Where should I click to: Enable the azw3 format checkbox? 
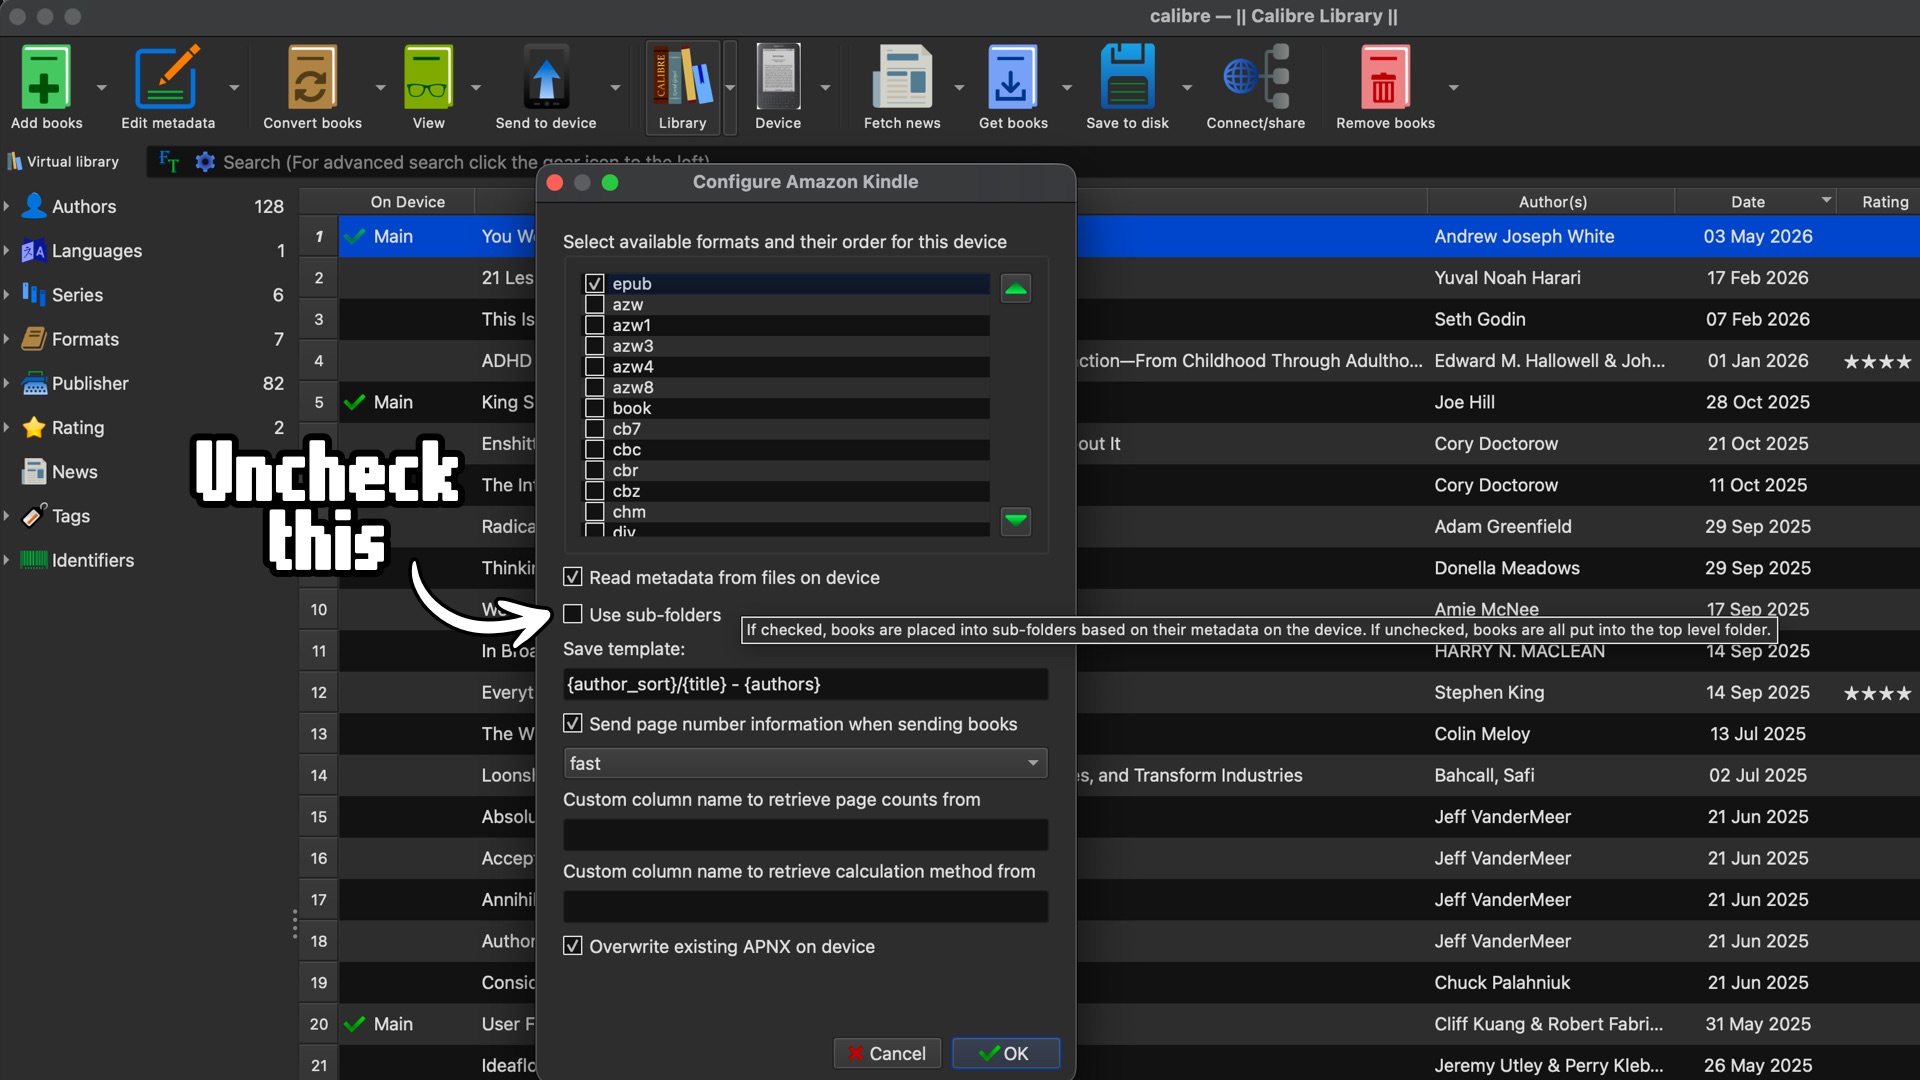click(x=594, y=346)
